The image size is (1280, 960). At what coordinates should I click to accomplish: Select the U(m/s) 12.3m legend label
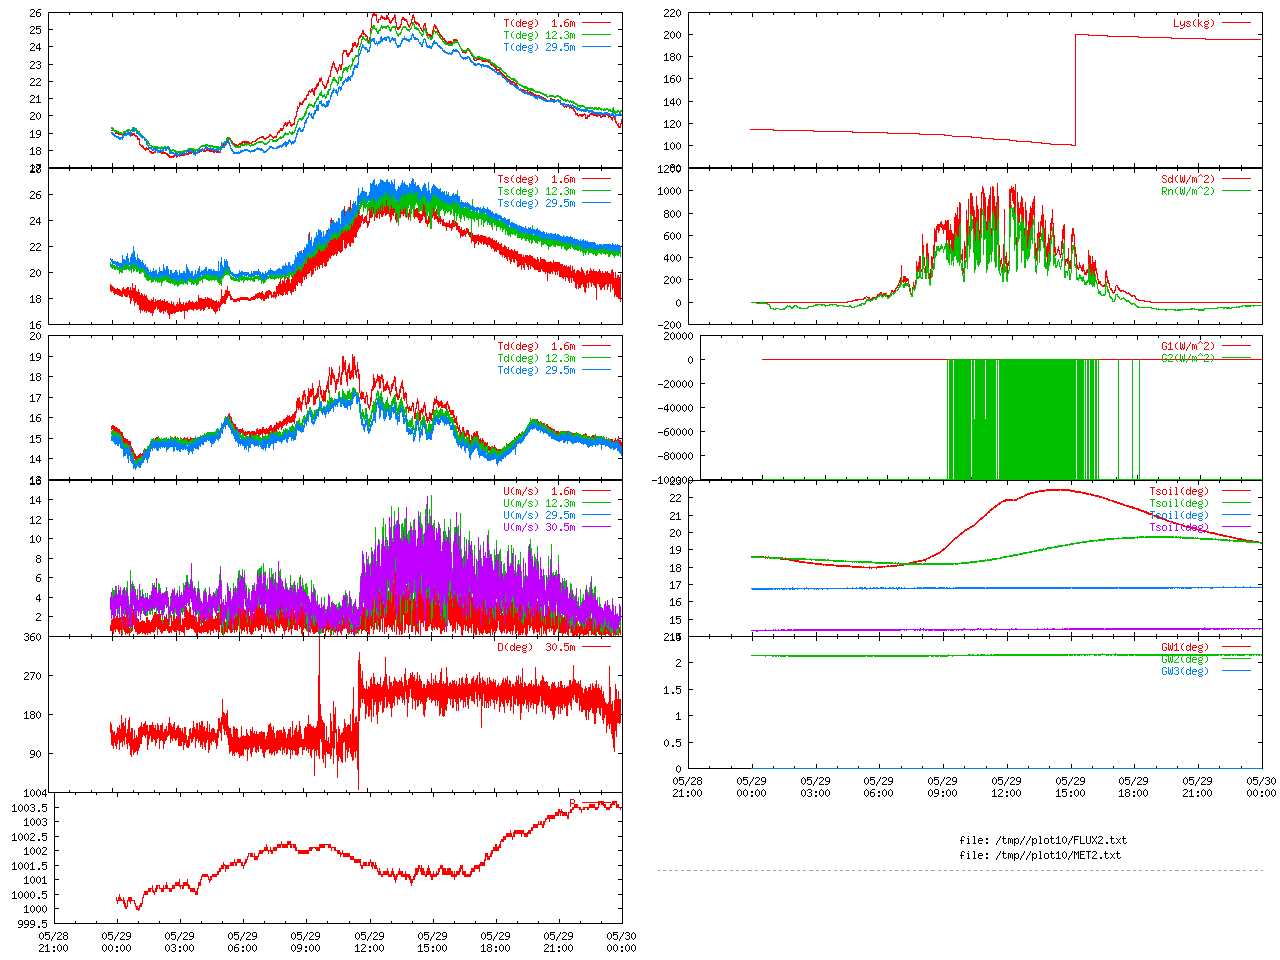tap(539, 503)
